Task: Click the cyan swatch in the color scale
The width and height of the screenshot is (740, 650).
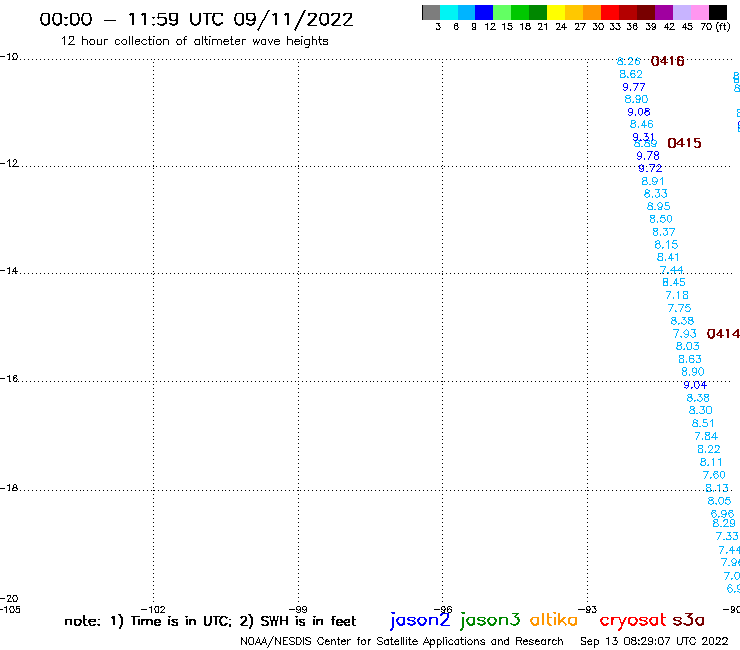Action: (x=449, y=12)
